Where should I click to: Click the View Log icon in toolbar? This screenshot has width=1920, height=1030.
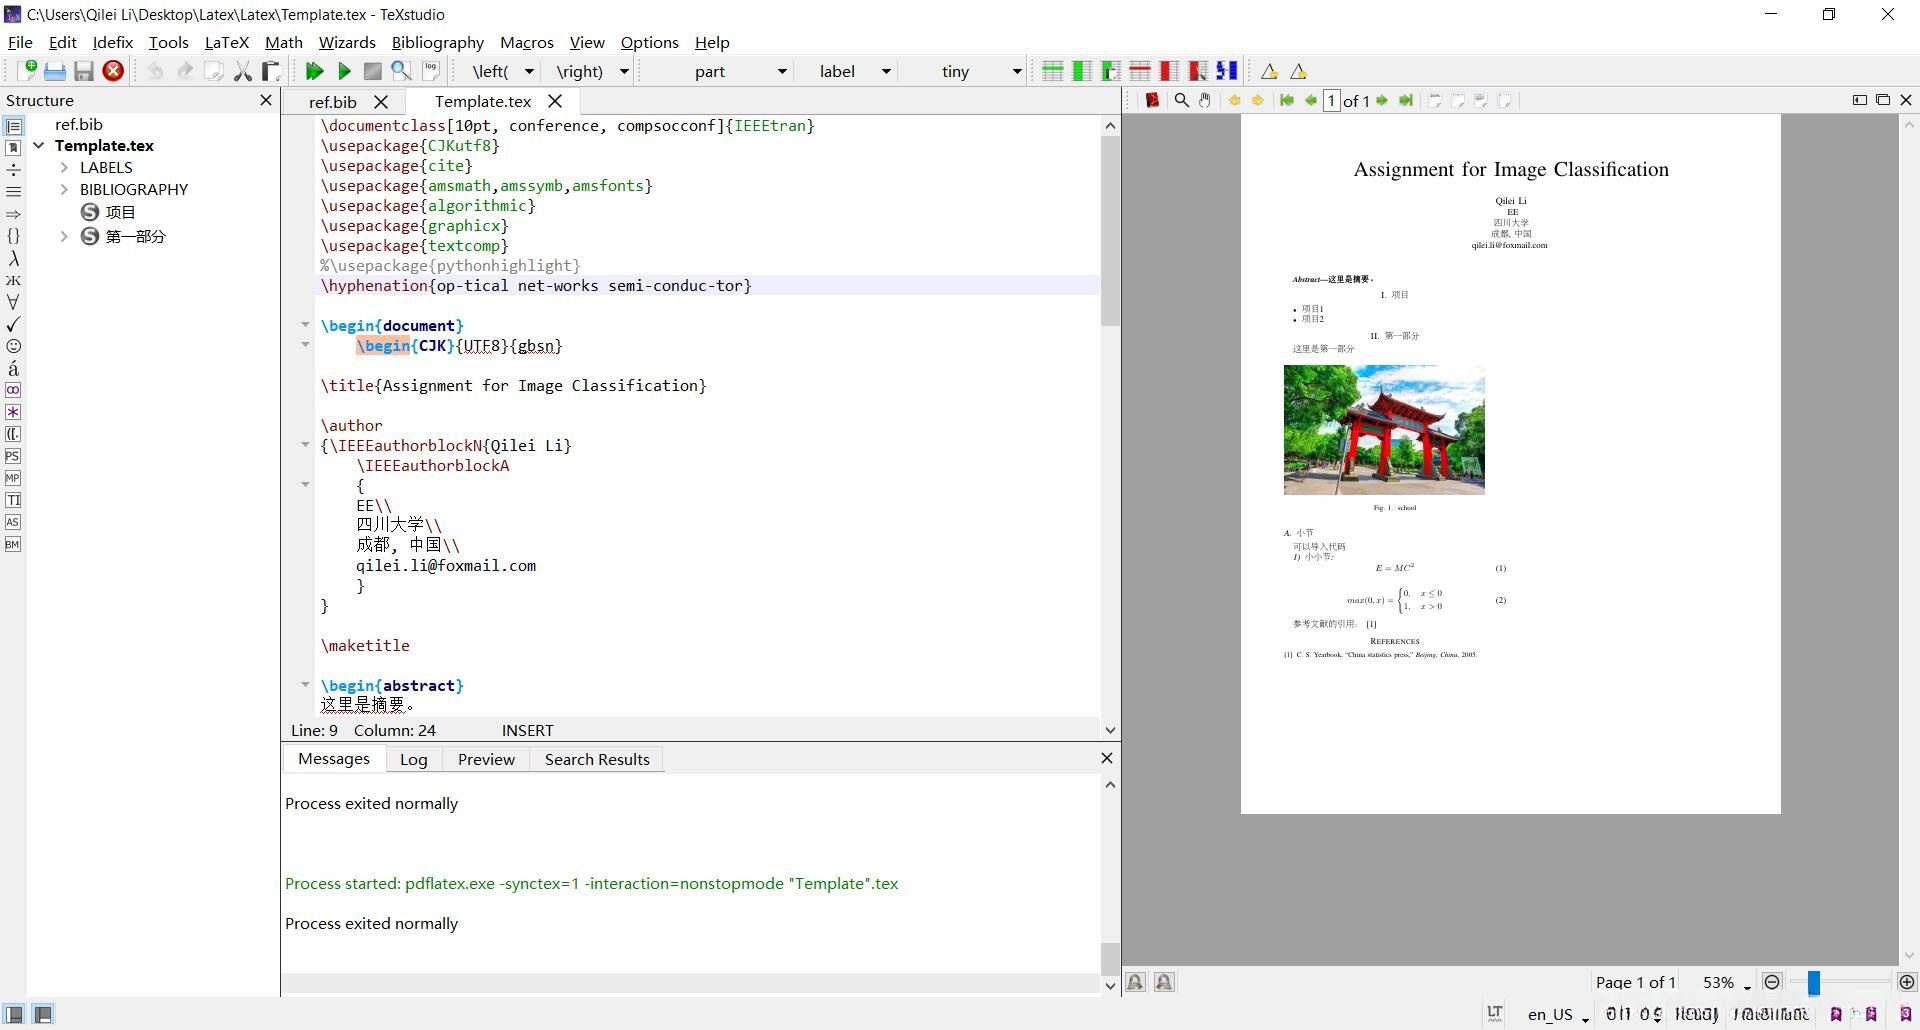pos(431,71)
